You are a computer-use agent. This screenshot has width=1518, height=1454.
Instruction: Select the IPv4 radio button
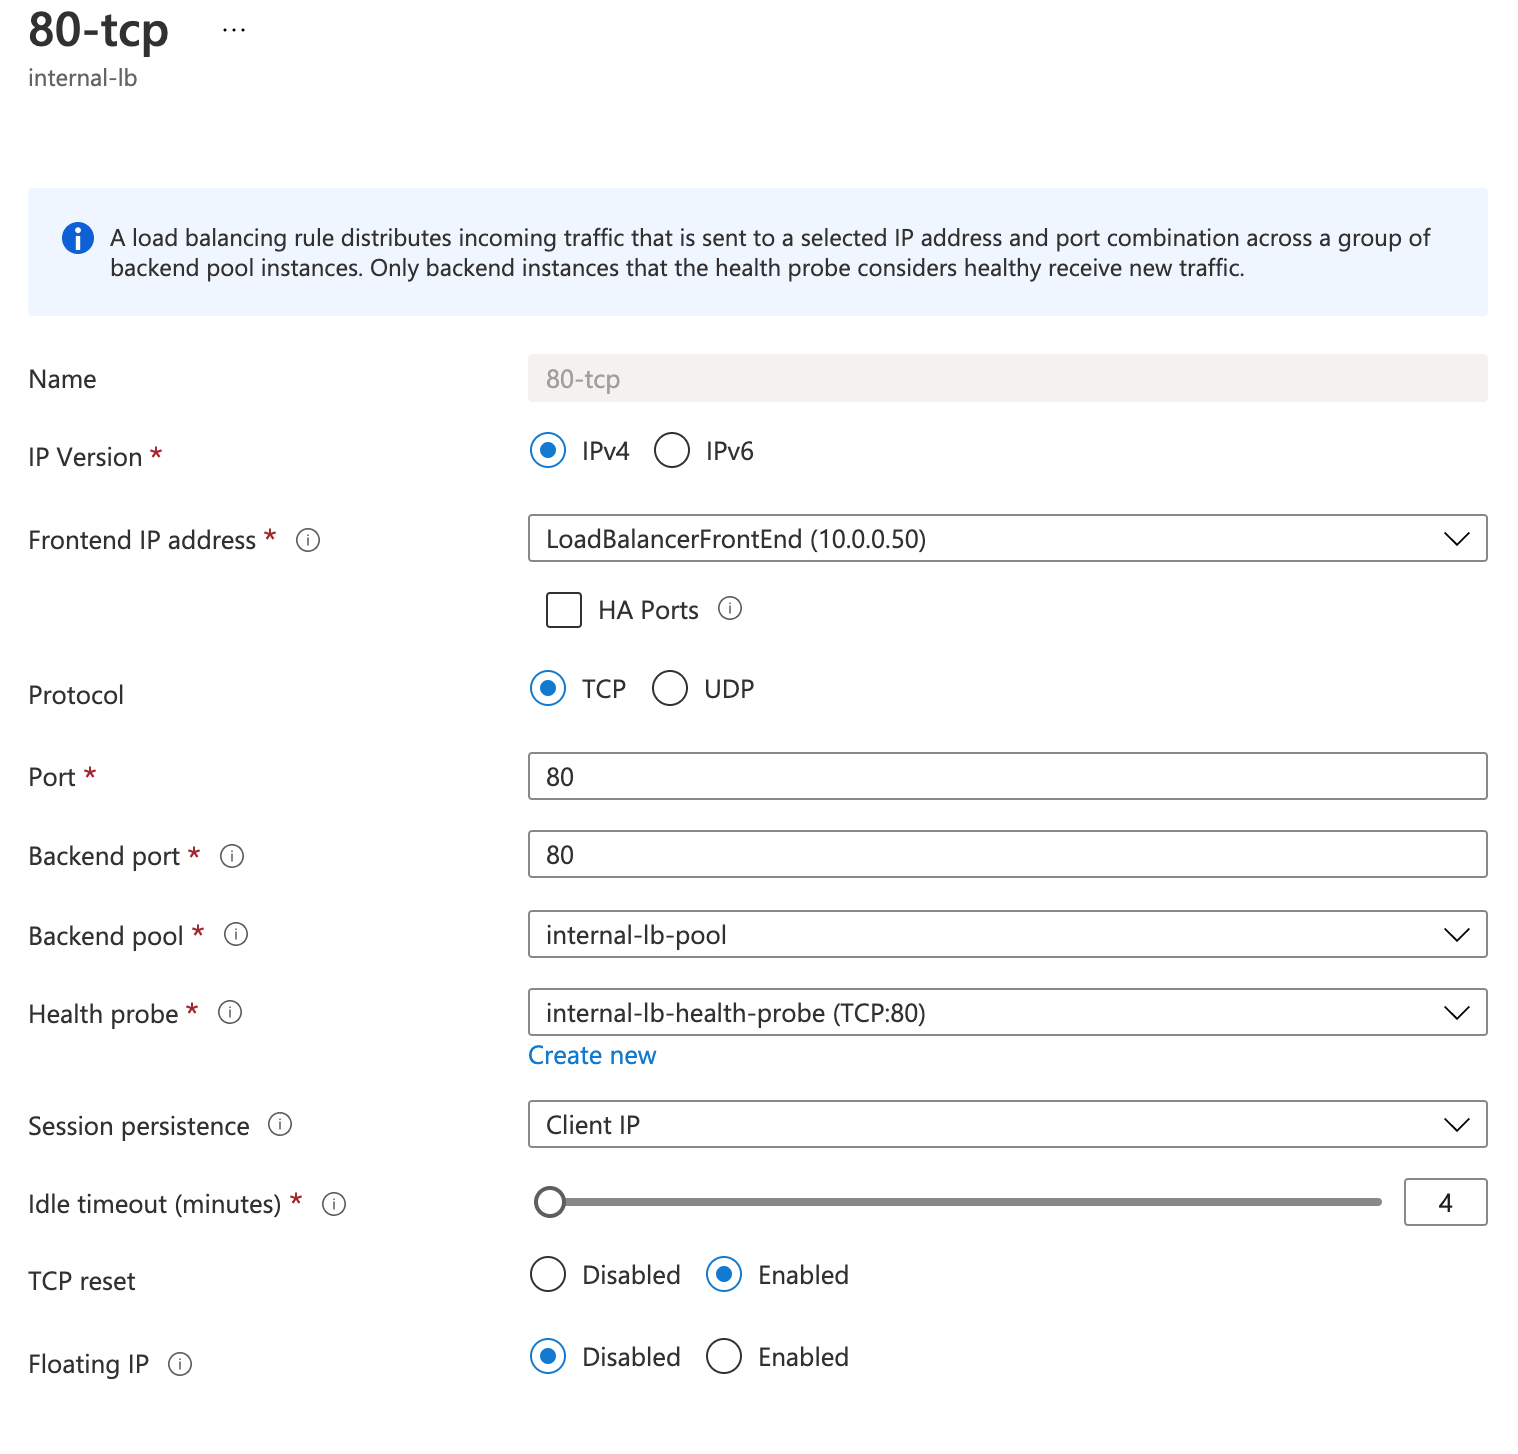point(548,450)
